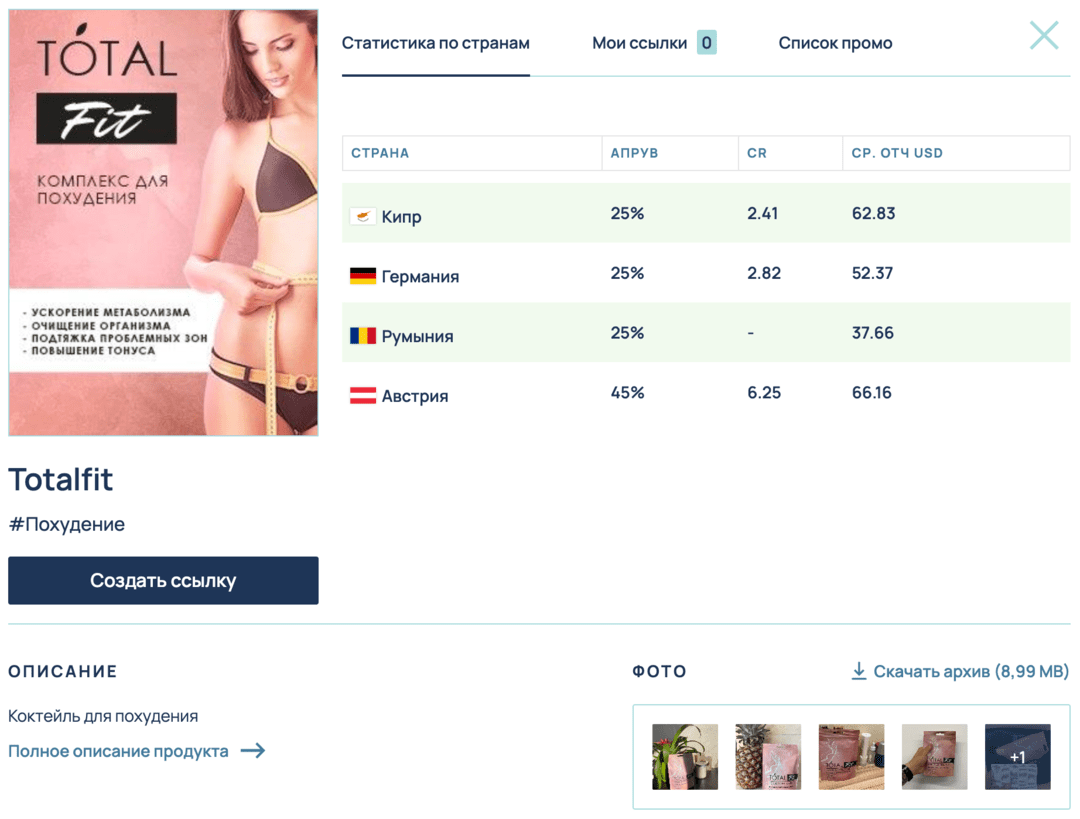Click CR value 6.25 for Austria
The image size is (1080, 819).
point(764,393)
